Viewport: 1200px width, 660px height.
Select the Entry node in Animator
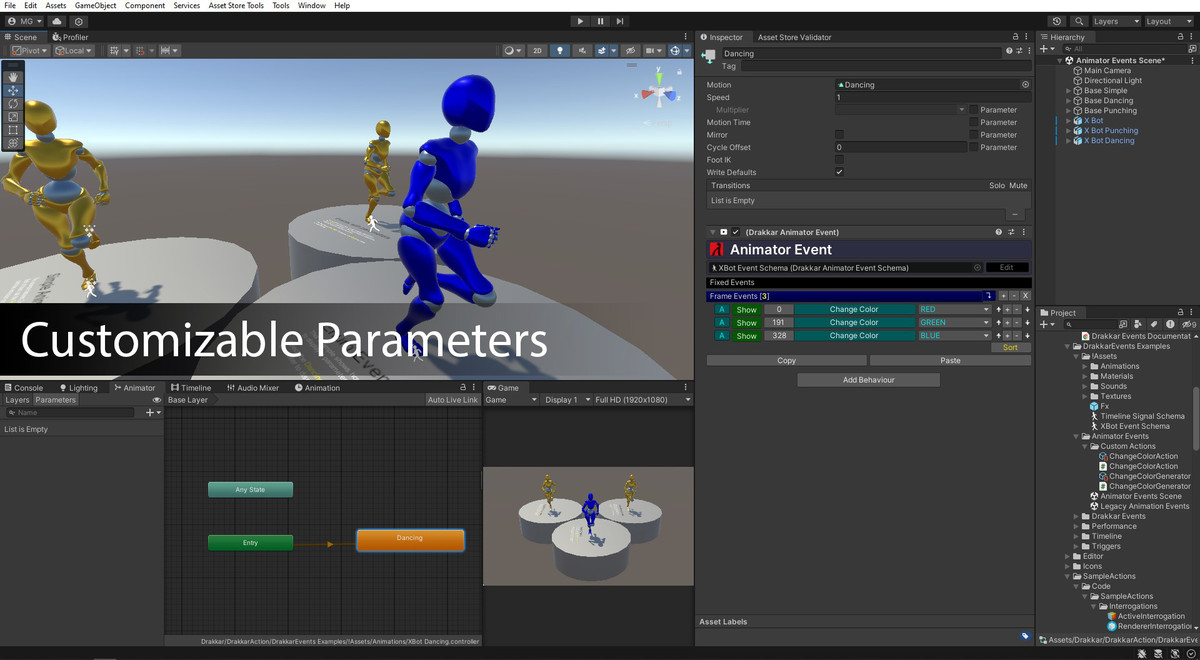250,543
